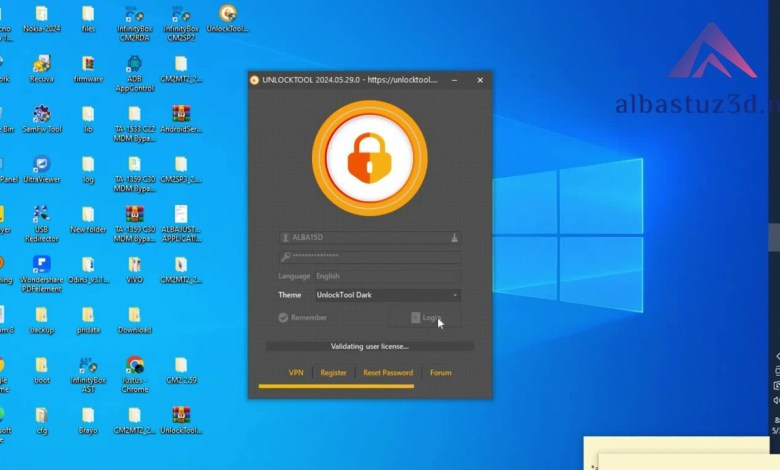Open the cfg folder on the desktop

click(42, 421)
